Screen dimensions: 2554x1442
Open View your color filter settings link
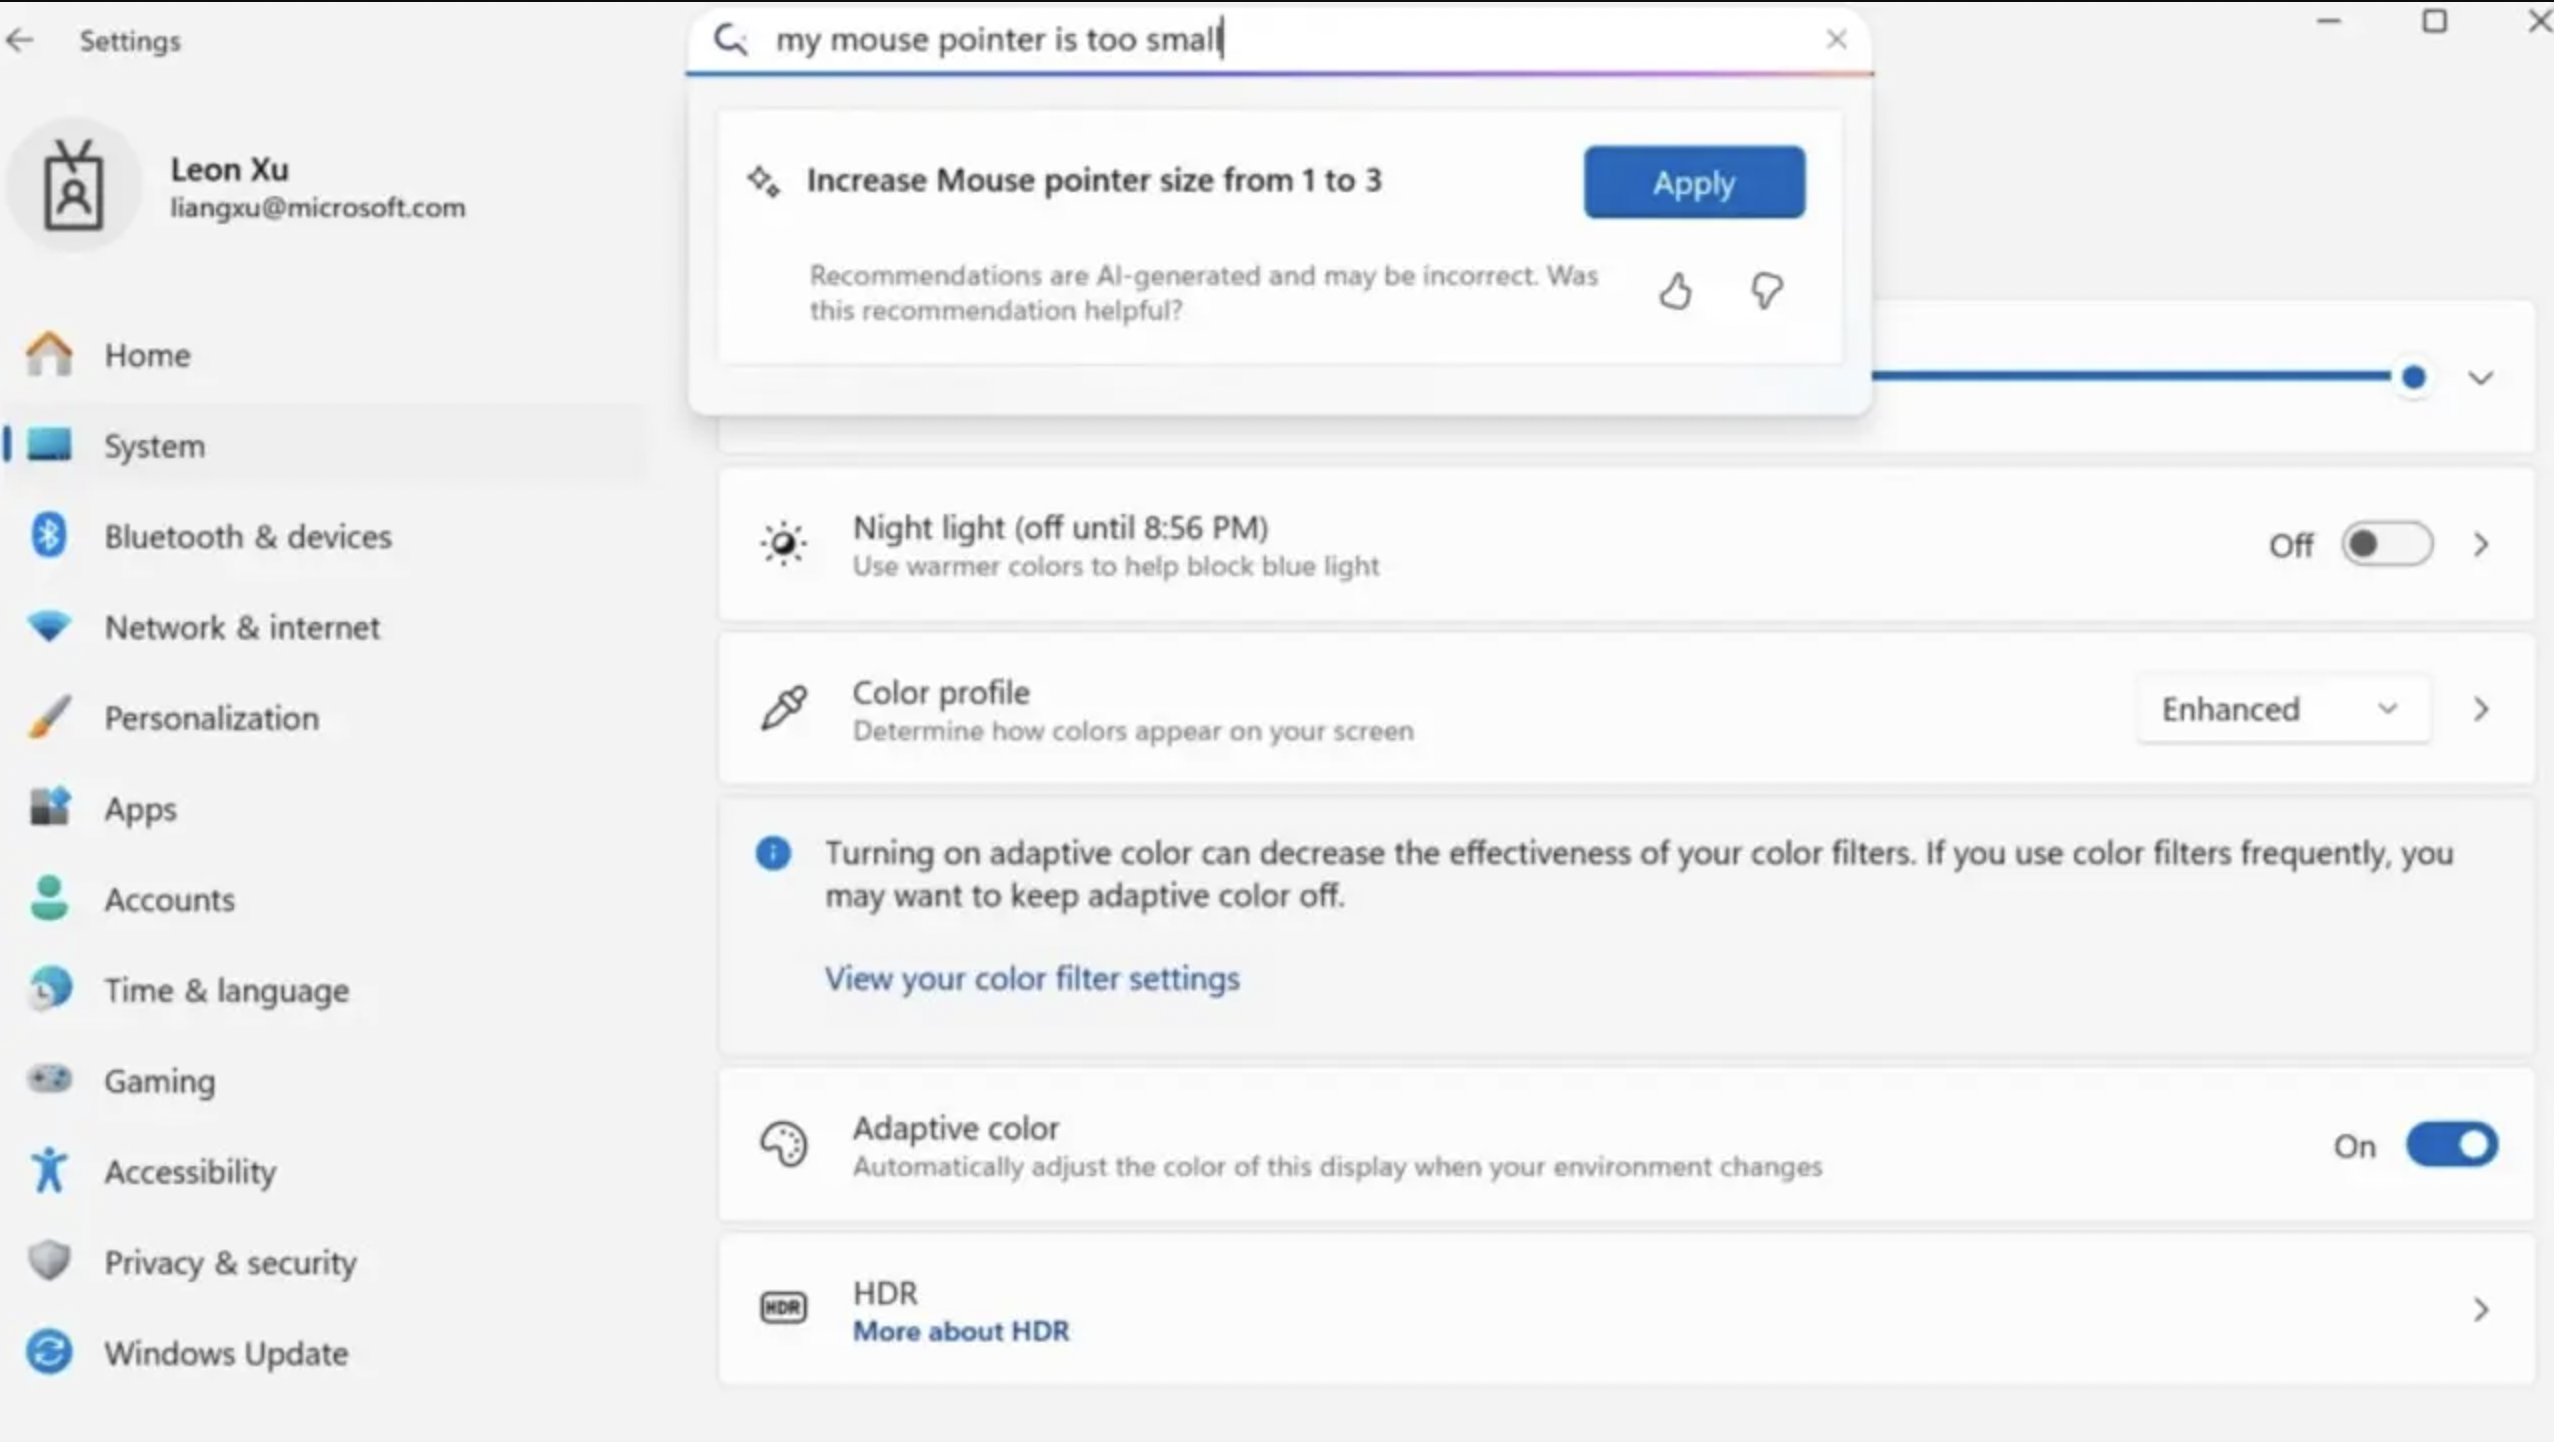pyautogui.click(x=1031, y=978)
